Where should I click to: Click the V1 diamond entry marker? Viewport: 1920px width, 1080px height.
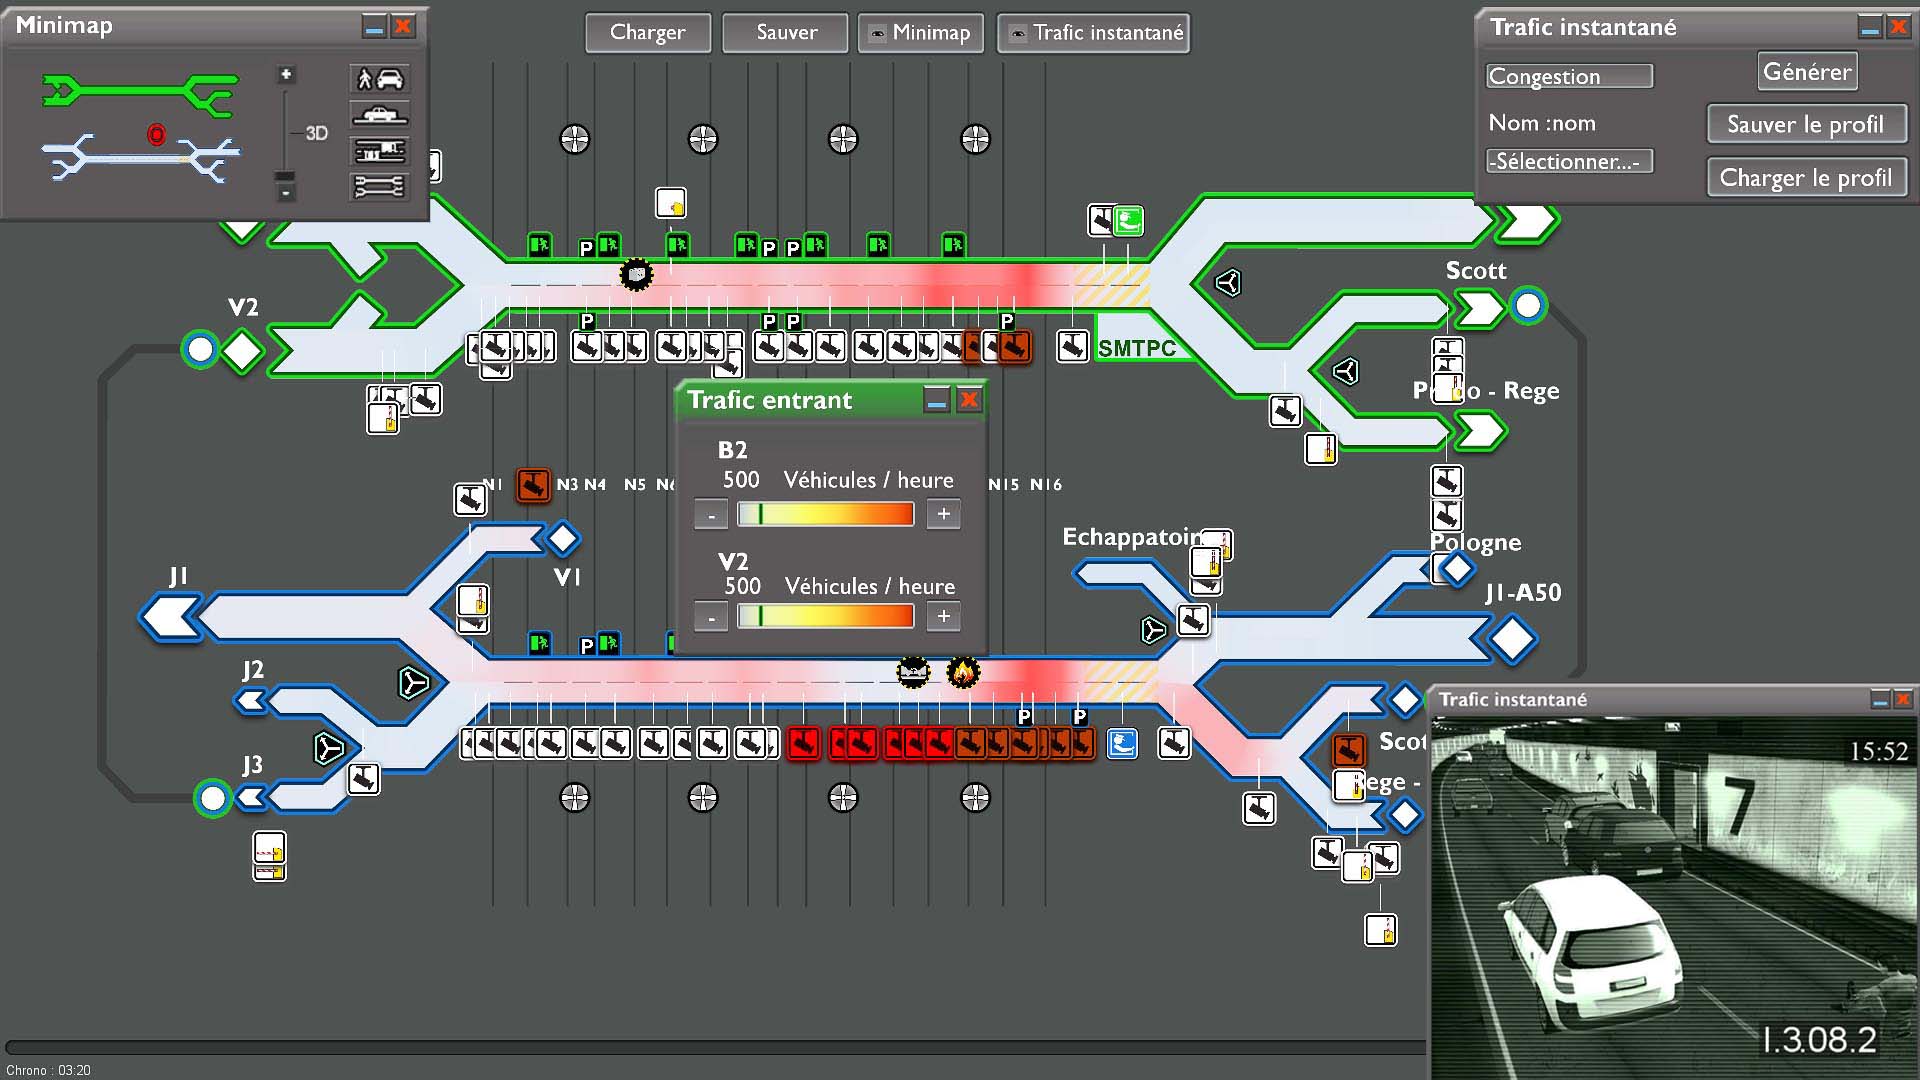coord(562,538)
